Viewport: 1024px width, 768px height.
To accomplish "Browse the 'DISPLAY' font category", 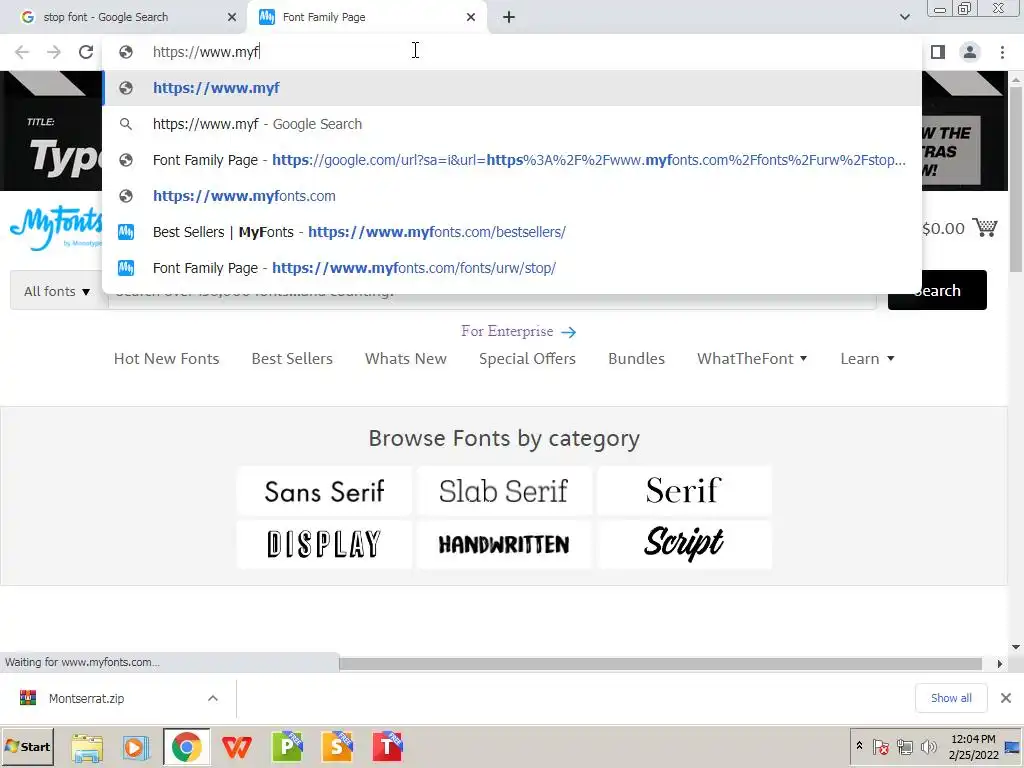I will [x=325, y=544].
